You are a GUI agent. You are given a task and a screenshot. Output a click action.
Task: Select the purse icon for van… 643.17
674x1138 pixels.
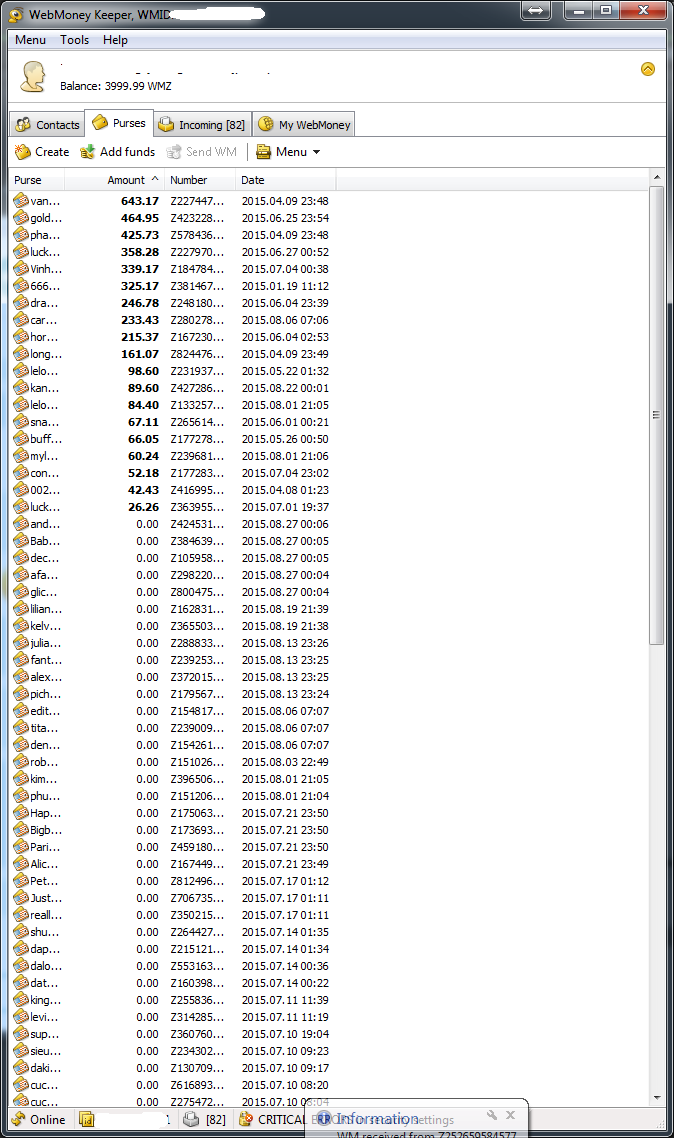pos(21,201)
